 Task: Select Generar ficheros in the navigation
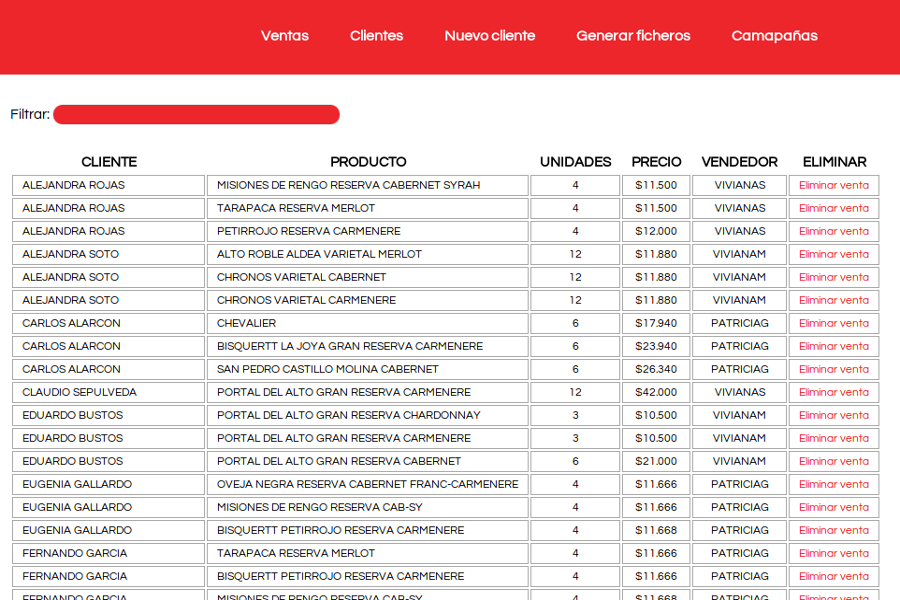[633, 36]
